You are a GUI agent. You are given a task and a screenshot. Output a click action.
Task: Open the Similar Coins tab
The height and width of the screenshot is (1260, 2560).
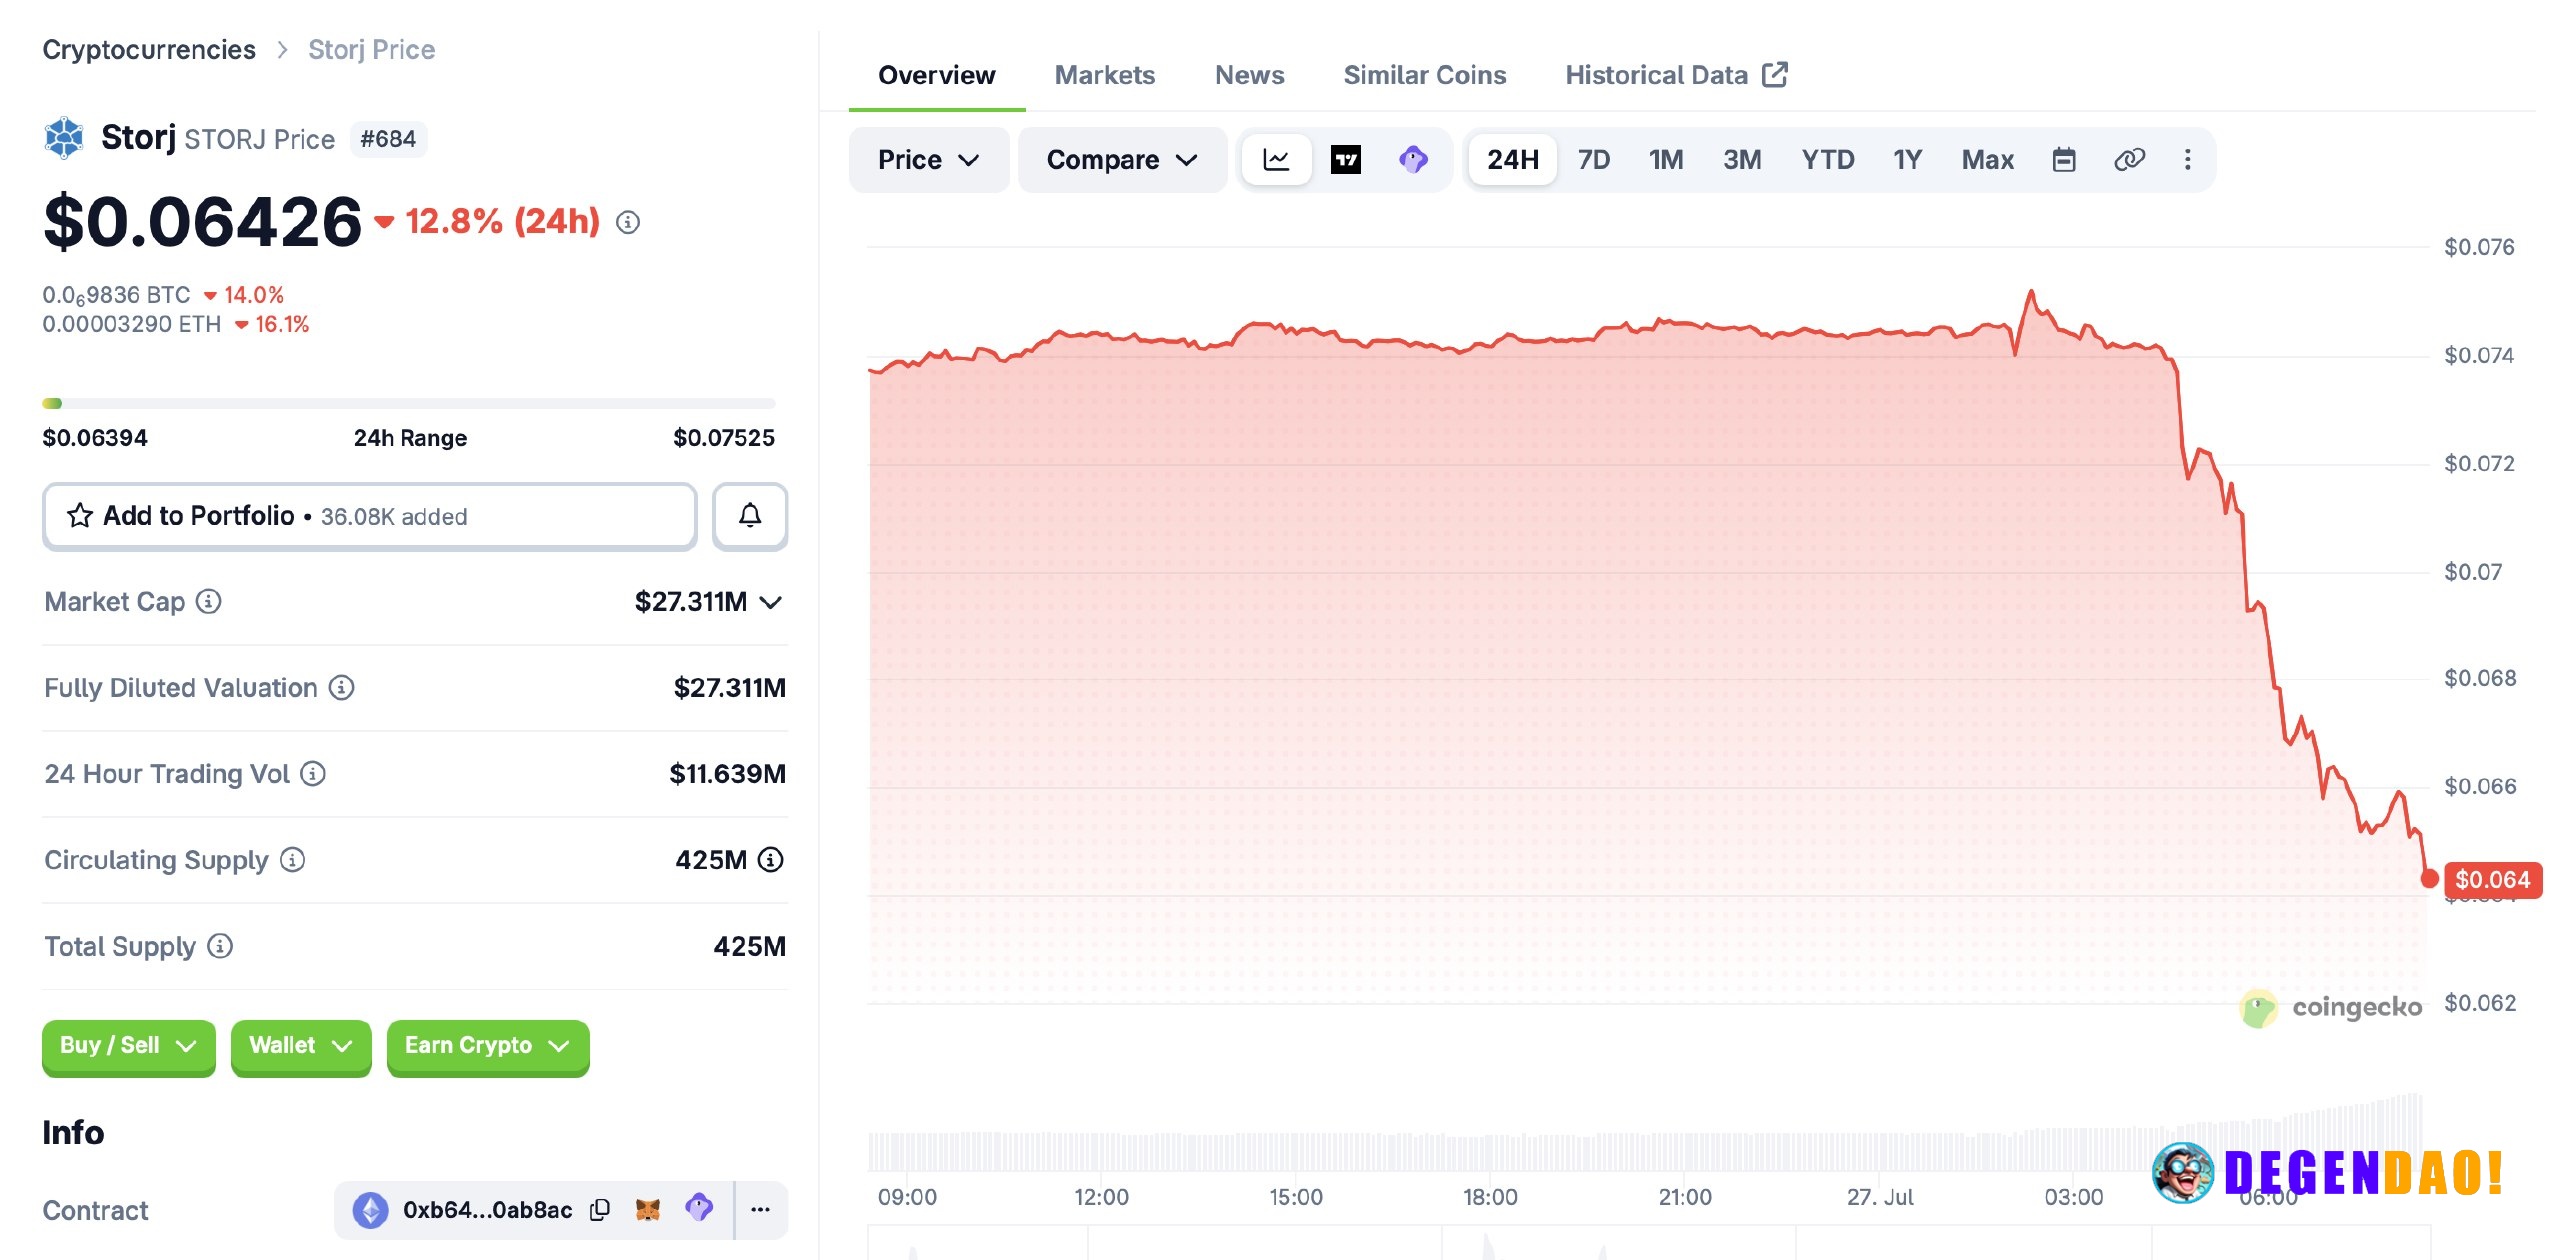[x=1424, y=75]
